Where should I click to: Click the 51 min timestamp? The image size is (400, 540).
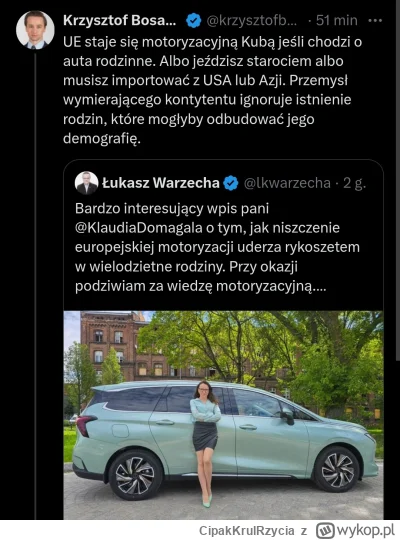point(337,21)
